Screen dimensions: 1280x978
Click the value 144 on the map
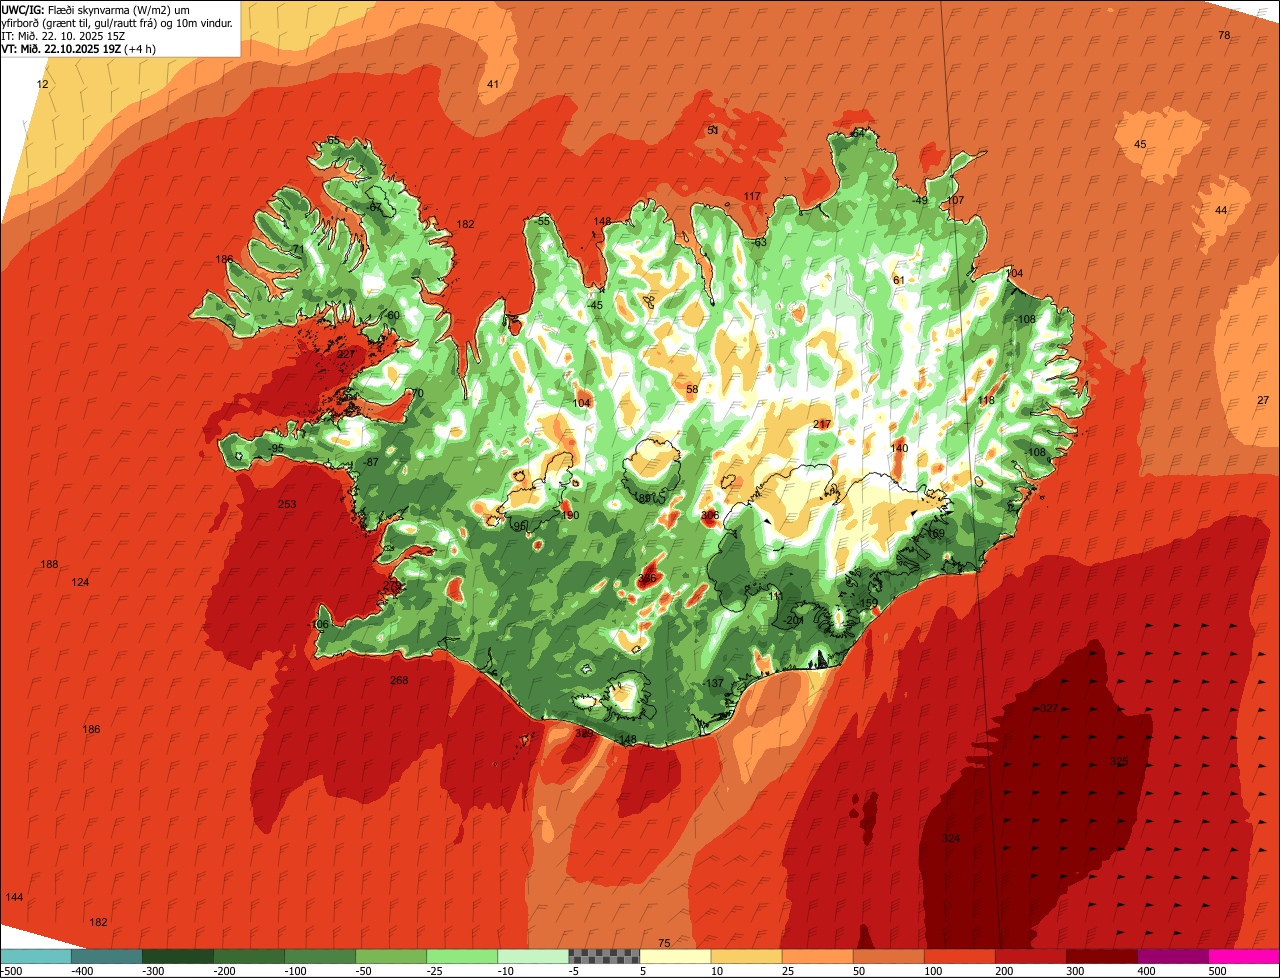(x=14, y=898)
